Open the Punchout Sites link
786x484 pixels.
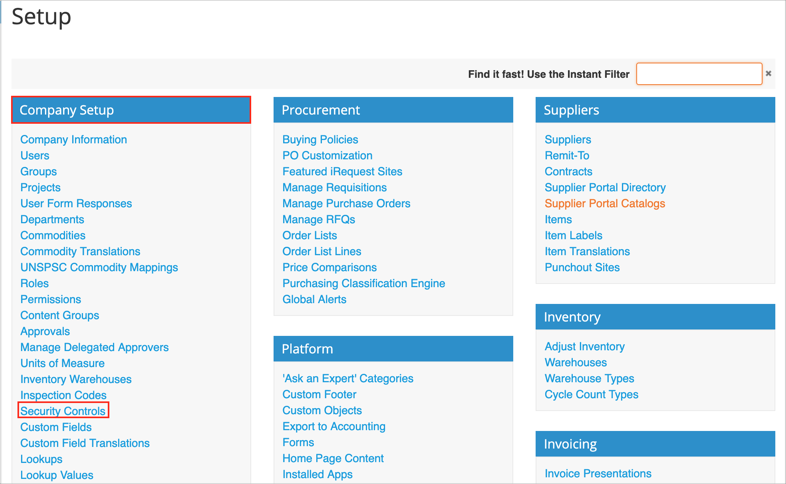(582, 268)
